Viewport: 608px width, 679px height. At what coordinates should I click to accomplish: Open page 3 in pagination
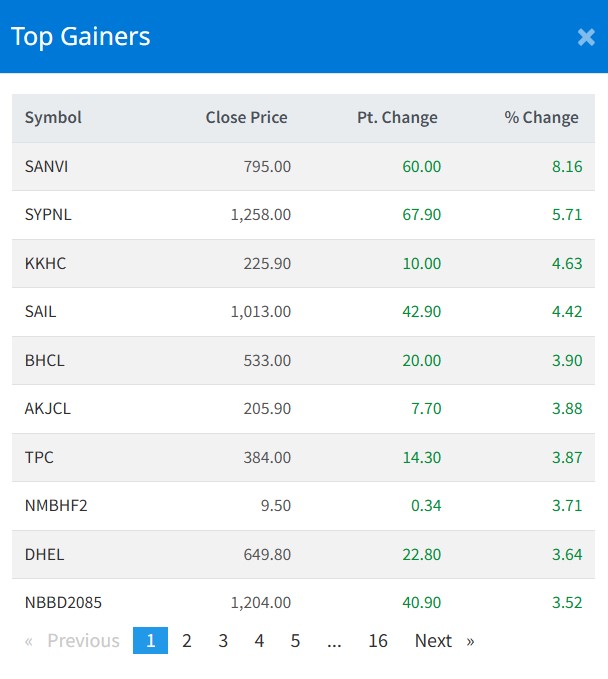(x=223, y=641)
